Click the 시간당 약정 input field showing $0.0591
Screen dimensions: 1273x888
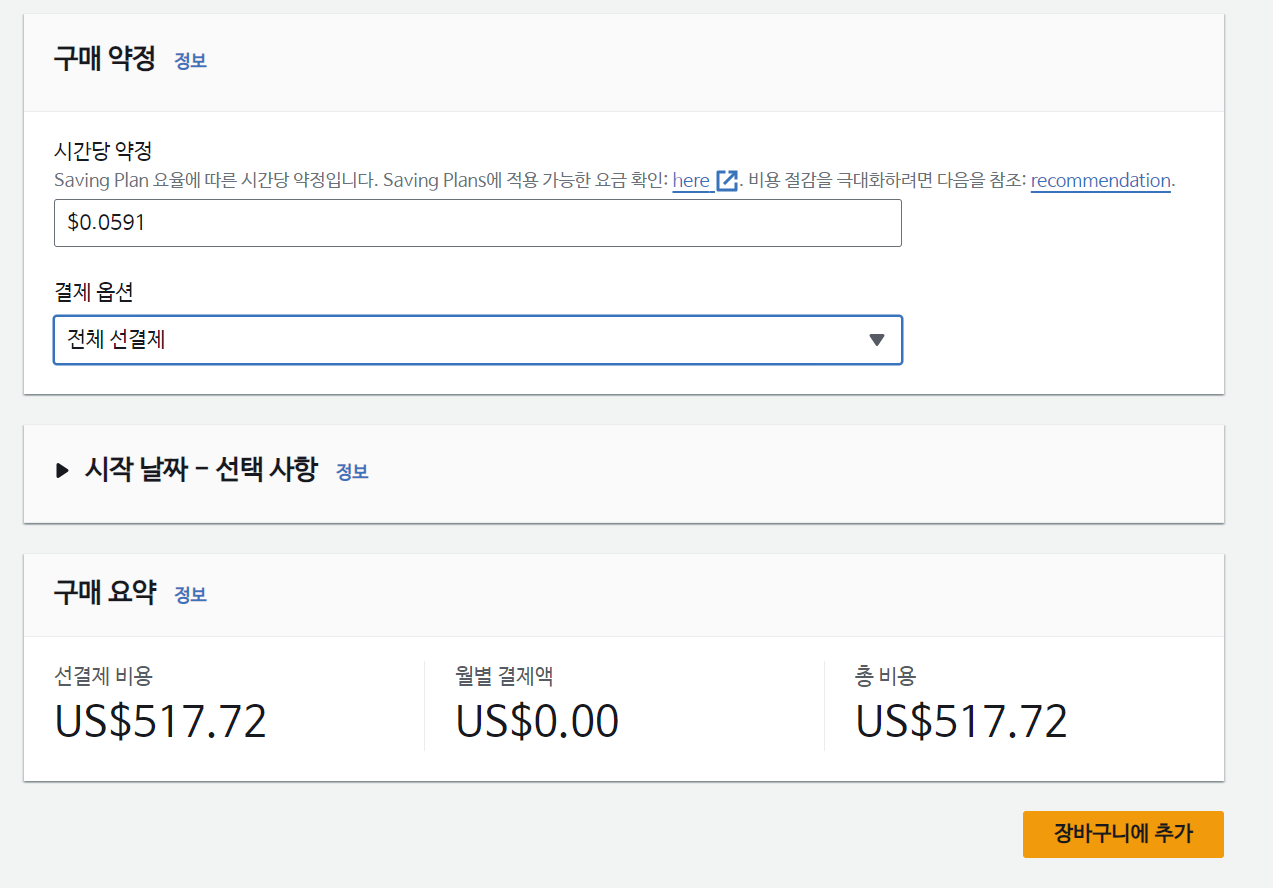tap(478, 223)
